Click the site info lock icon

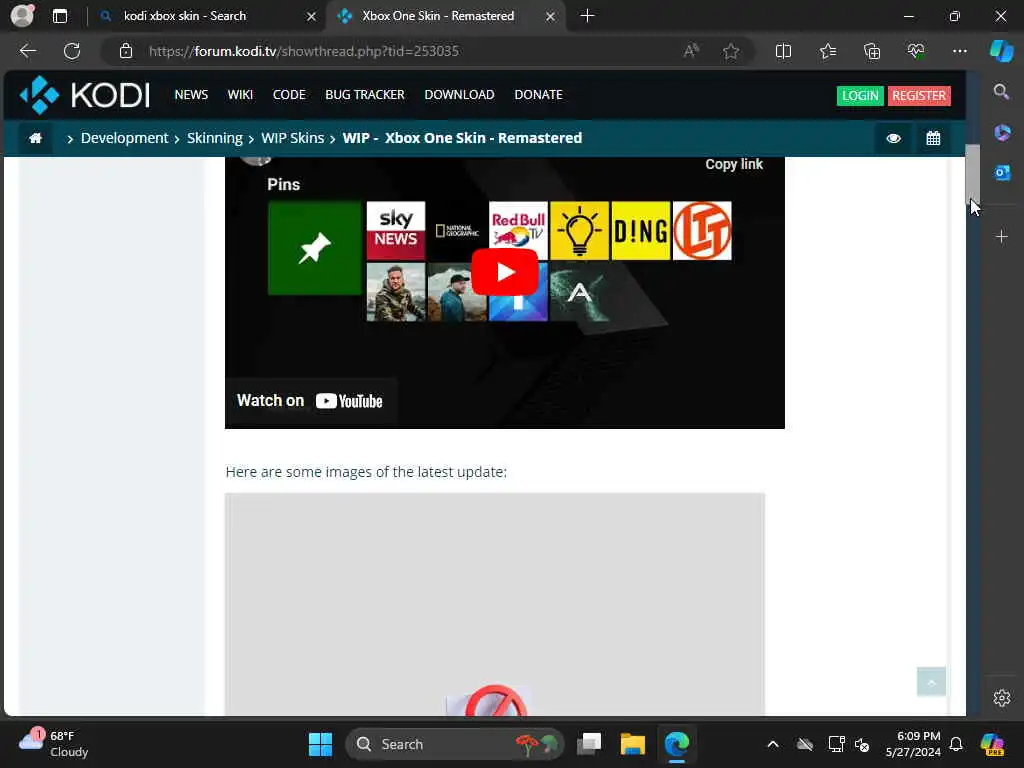[125, 51]
